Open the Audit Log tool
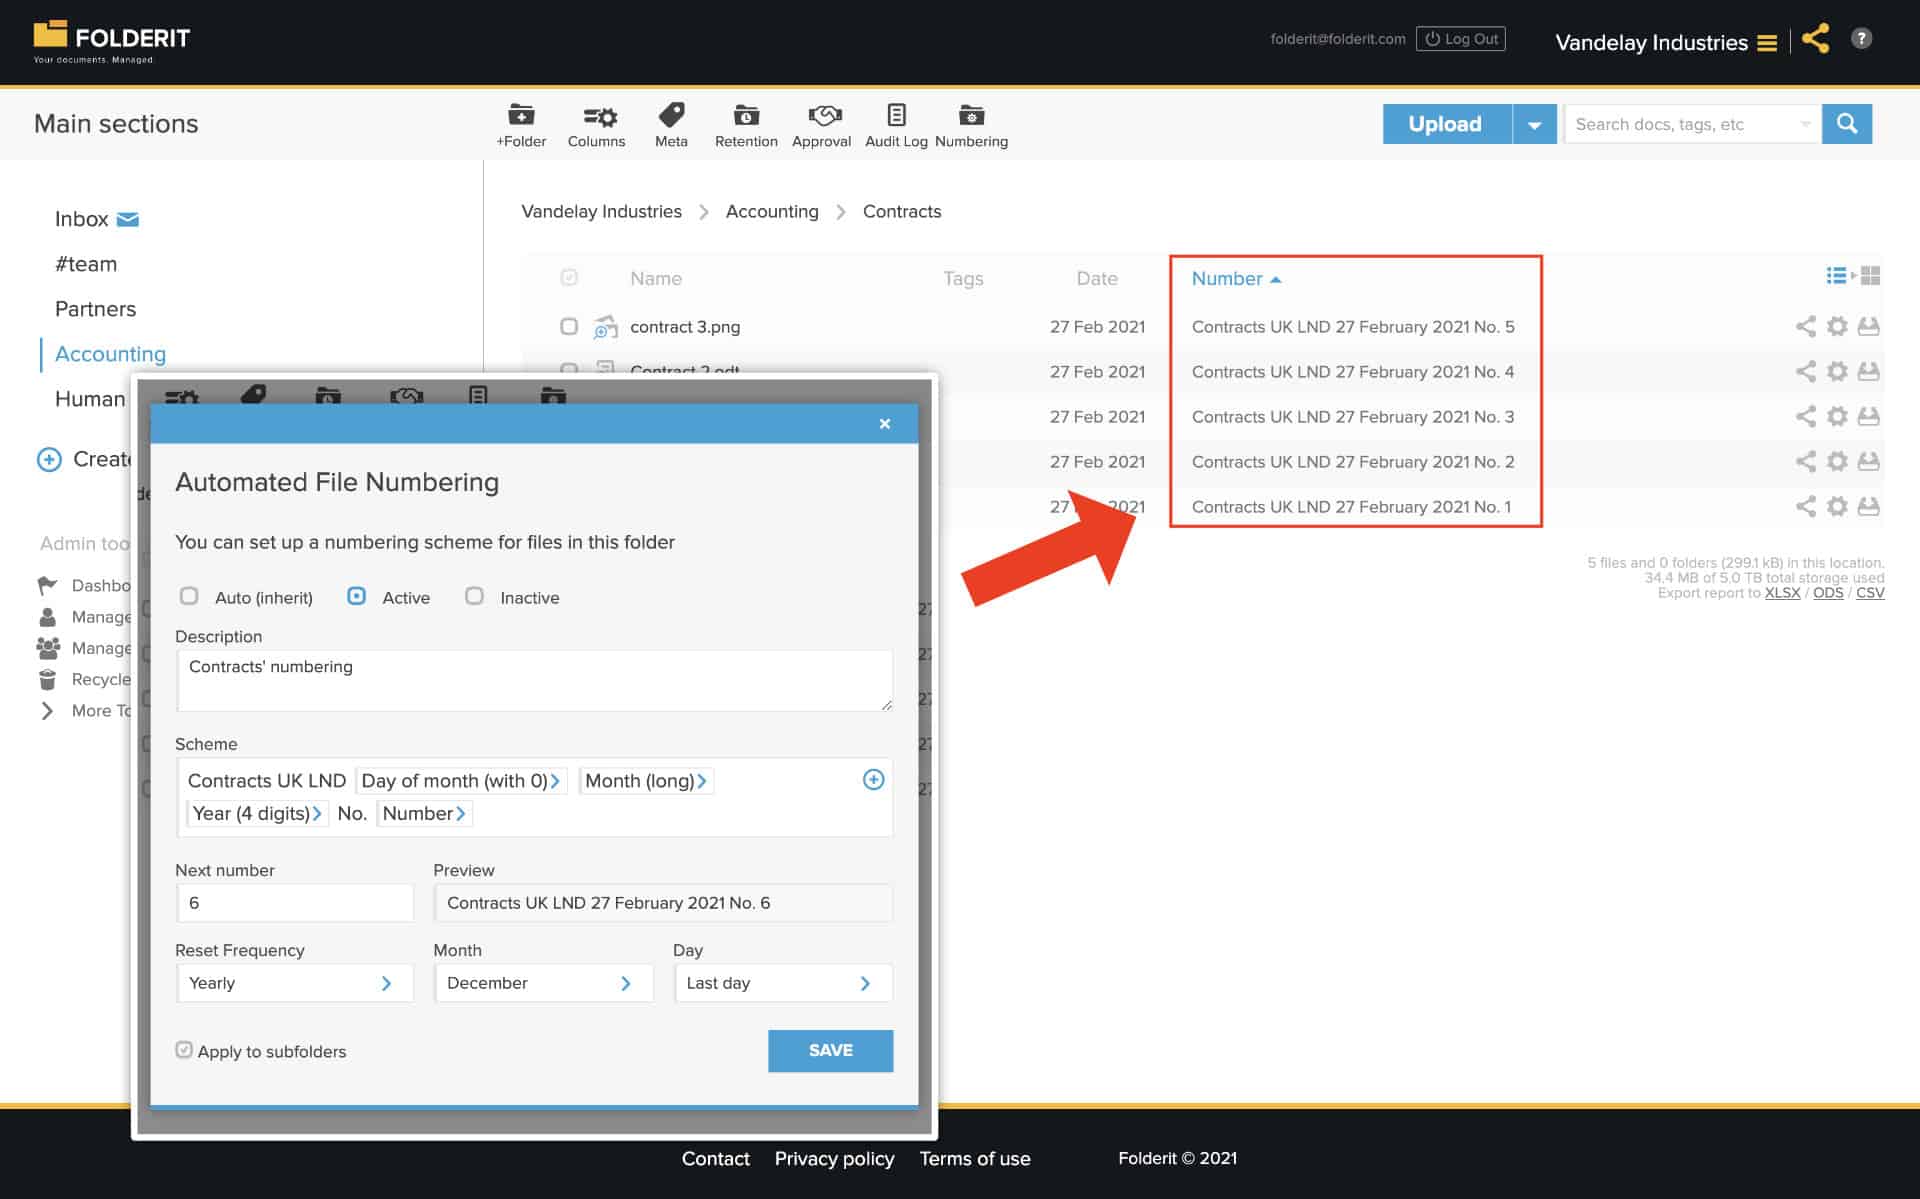The width and height of the screenshot is (1920, 1199). [894, 124]
